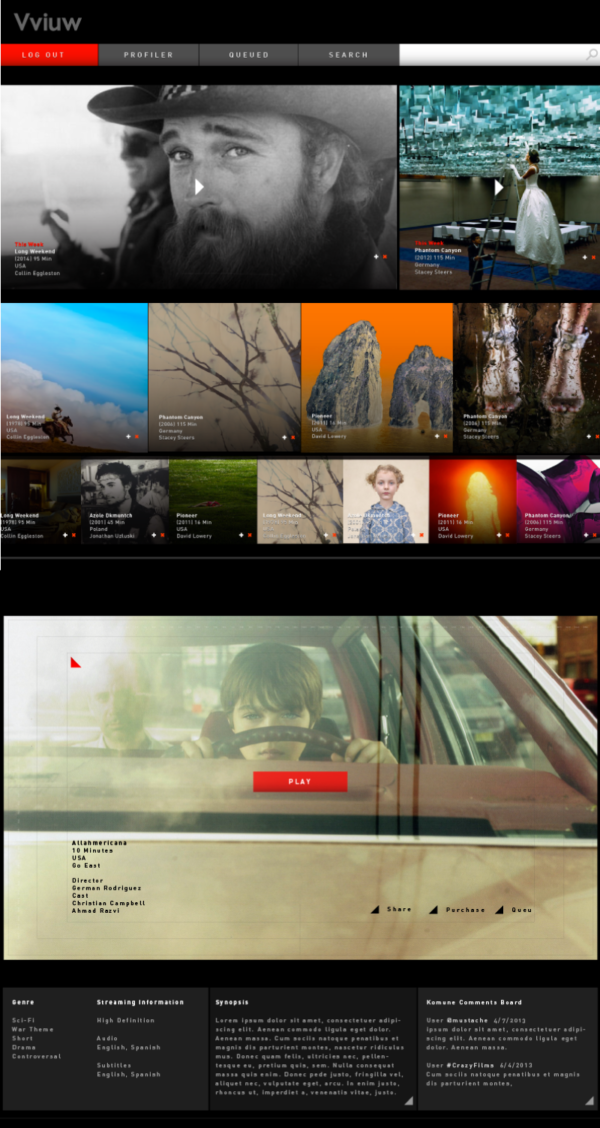Image resolution: width=600 pixels, height=1128 pixels.
Task: Play the Long Weekend featured film
Action: click(199, 187)
